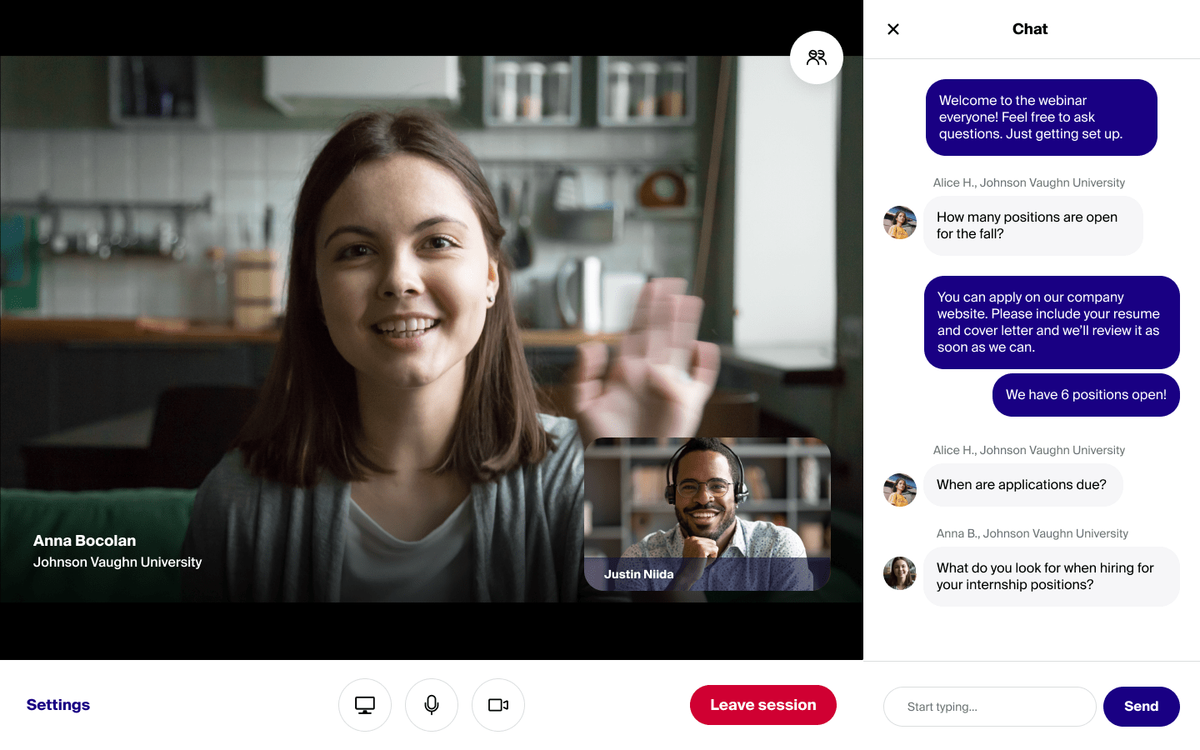The image size is (1200, 750).
Task: Click the 'We have 6 positions open!' message
Action: coord(1085,394)
